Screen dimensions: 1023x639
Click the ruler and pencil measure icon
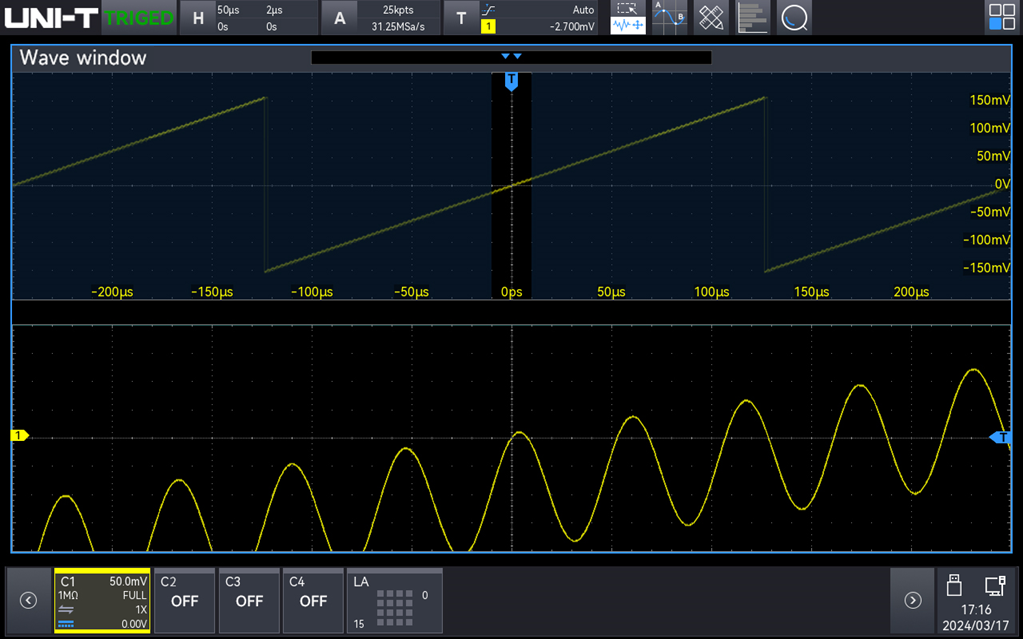[x=711, y=17]
